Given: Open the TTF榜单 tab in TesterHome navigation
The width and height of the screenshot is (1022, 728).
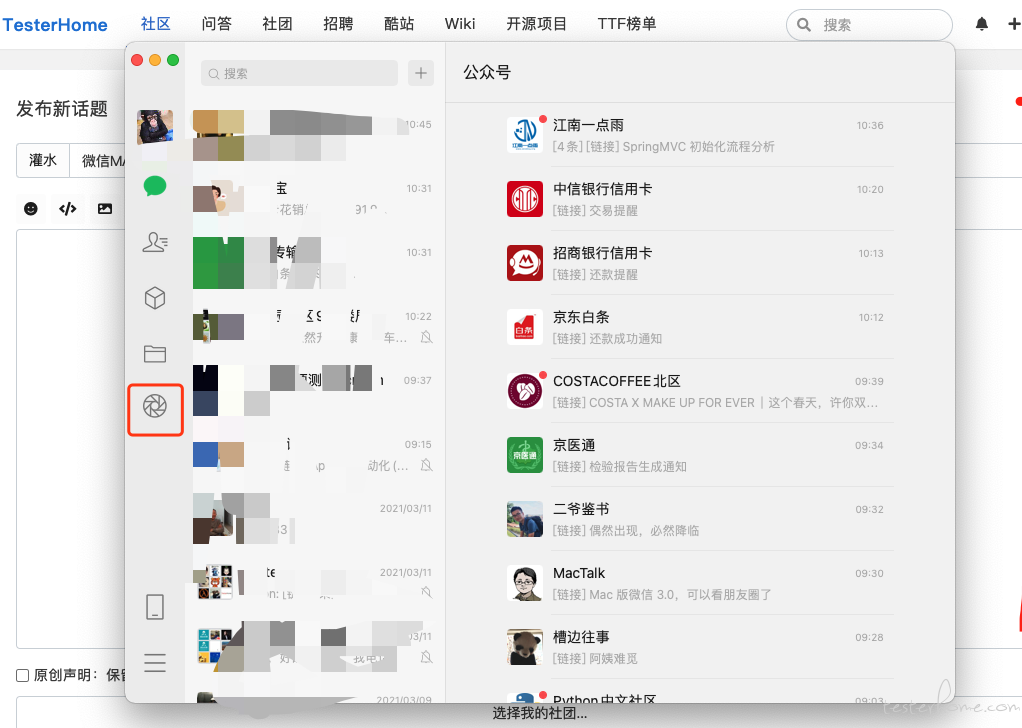Looking at the screenshot, I should pos(626,24).
